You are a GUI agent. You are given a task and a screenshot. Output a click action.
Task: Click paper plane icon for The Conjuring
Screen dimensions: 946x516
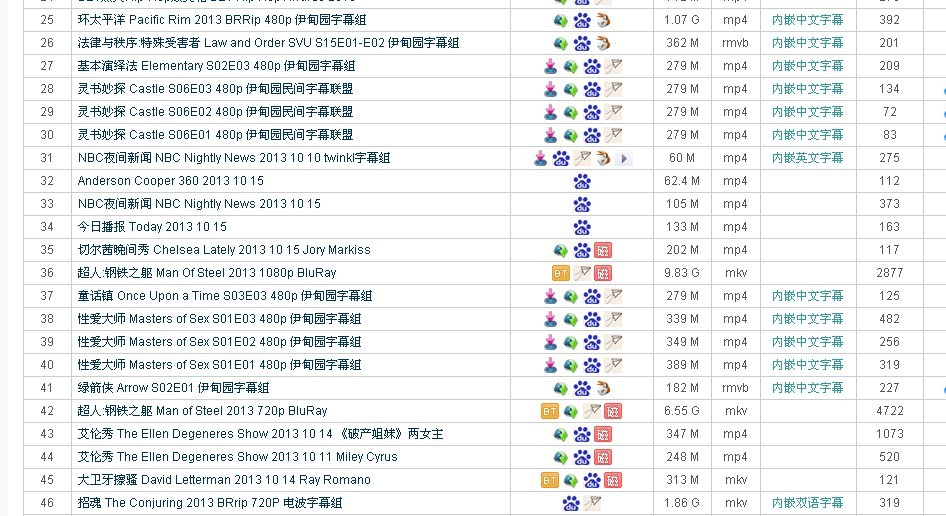(x=592, y=502)
